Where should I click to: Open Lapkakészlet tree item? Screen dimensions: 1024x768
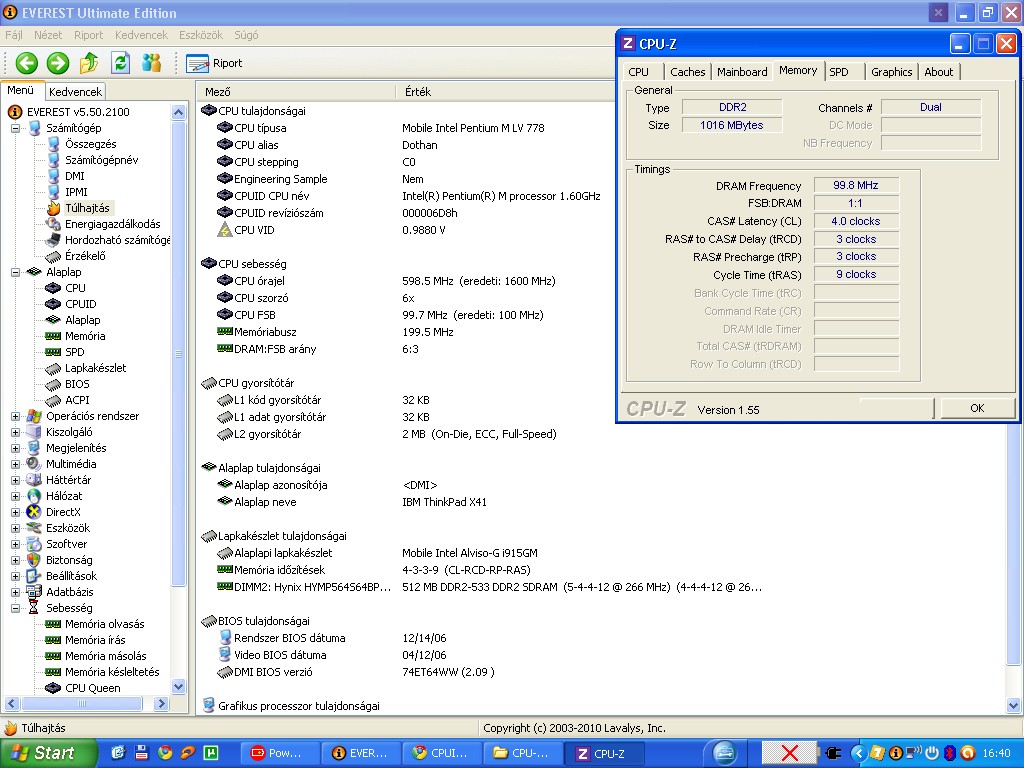click(x=95, y=368)
